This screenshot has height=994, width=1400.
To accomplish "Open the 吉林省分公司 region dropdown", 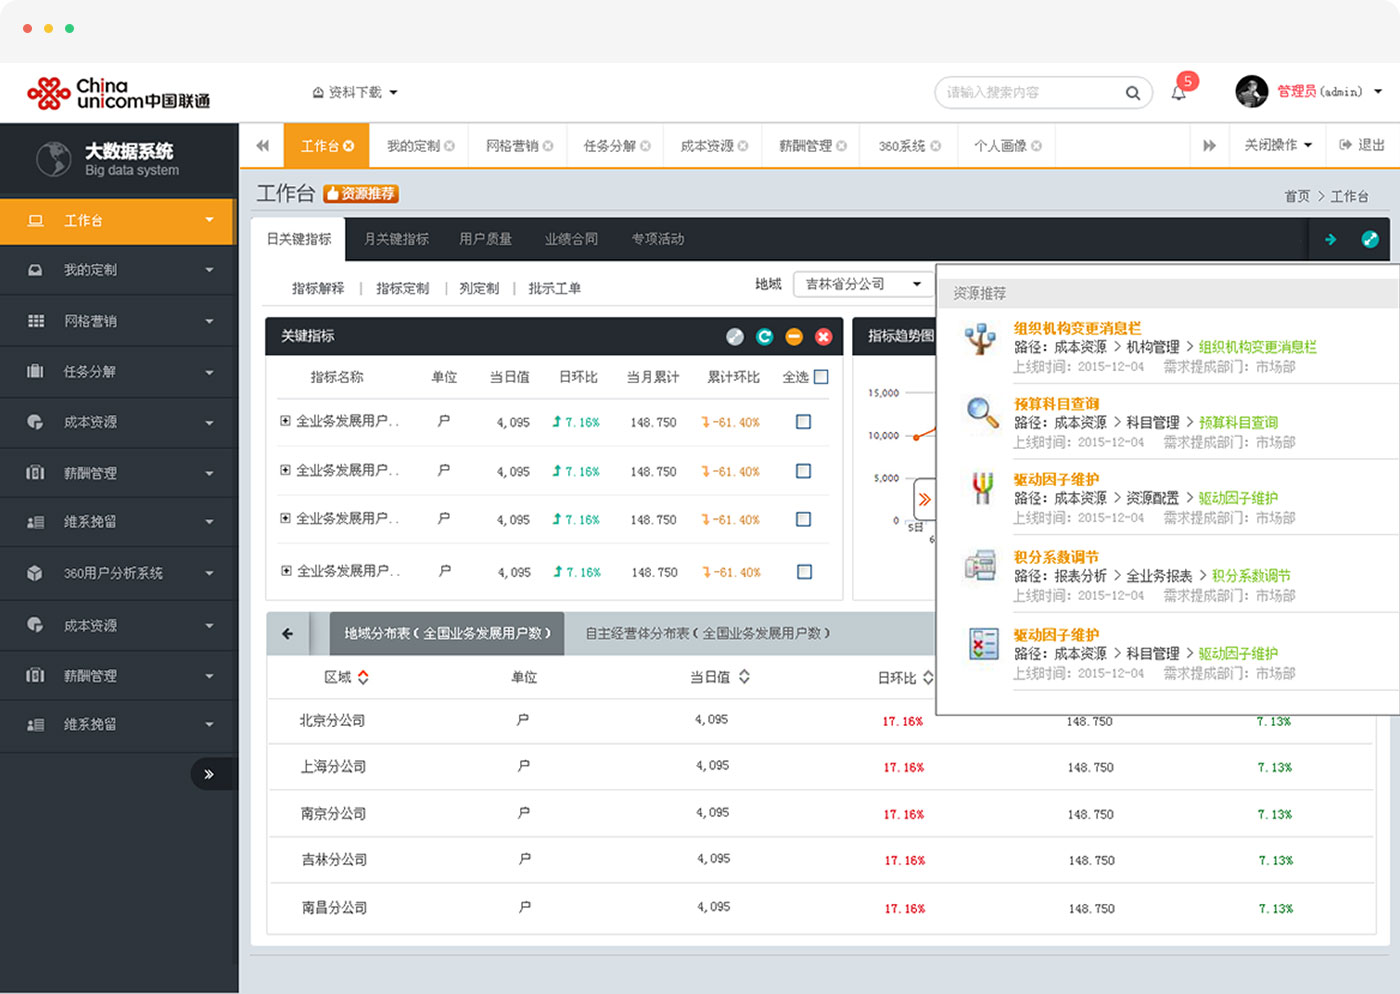I will pyautogui.click(x=862, y=284).
